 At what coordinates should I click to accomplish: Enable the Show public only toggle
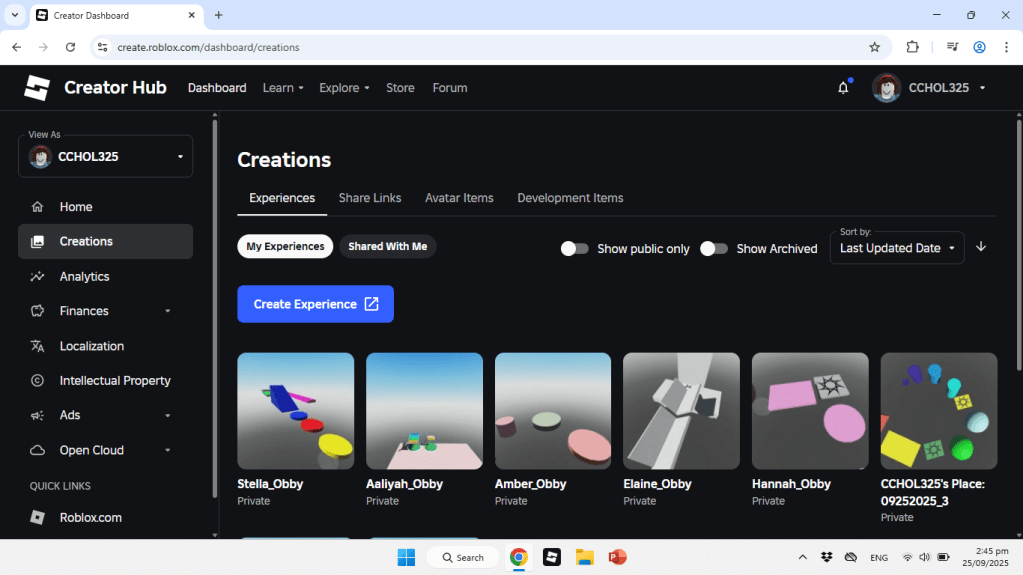(574, 248)
